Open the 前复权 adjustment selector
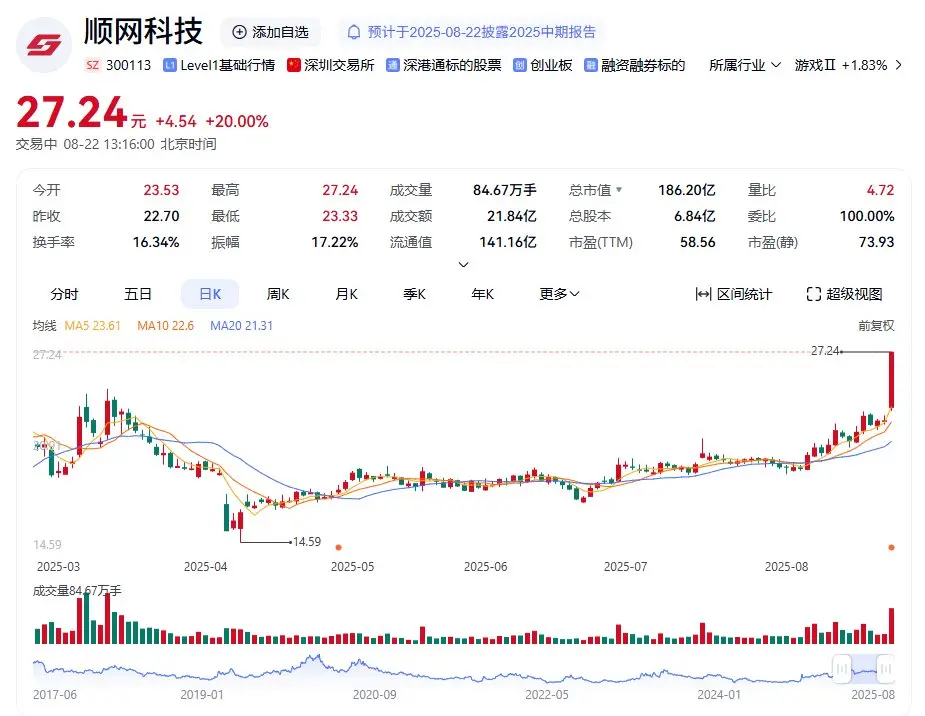This screenshot has width=925, height=716. coord(876,326)
